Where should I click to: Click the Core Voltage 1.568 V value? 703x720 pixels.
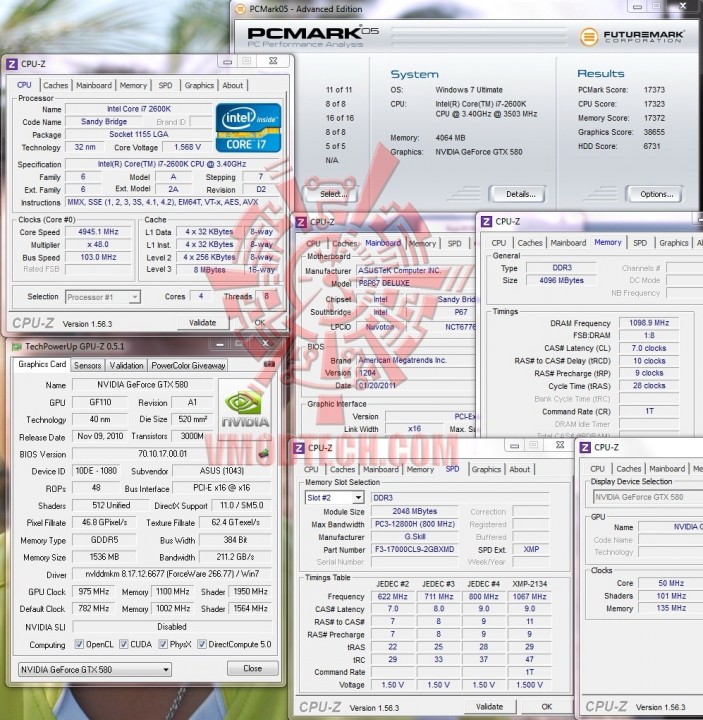click(187, 147)
